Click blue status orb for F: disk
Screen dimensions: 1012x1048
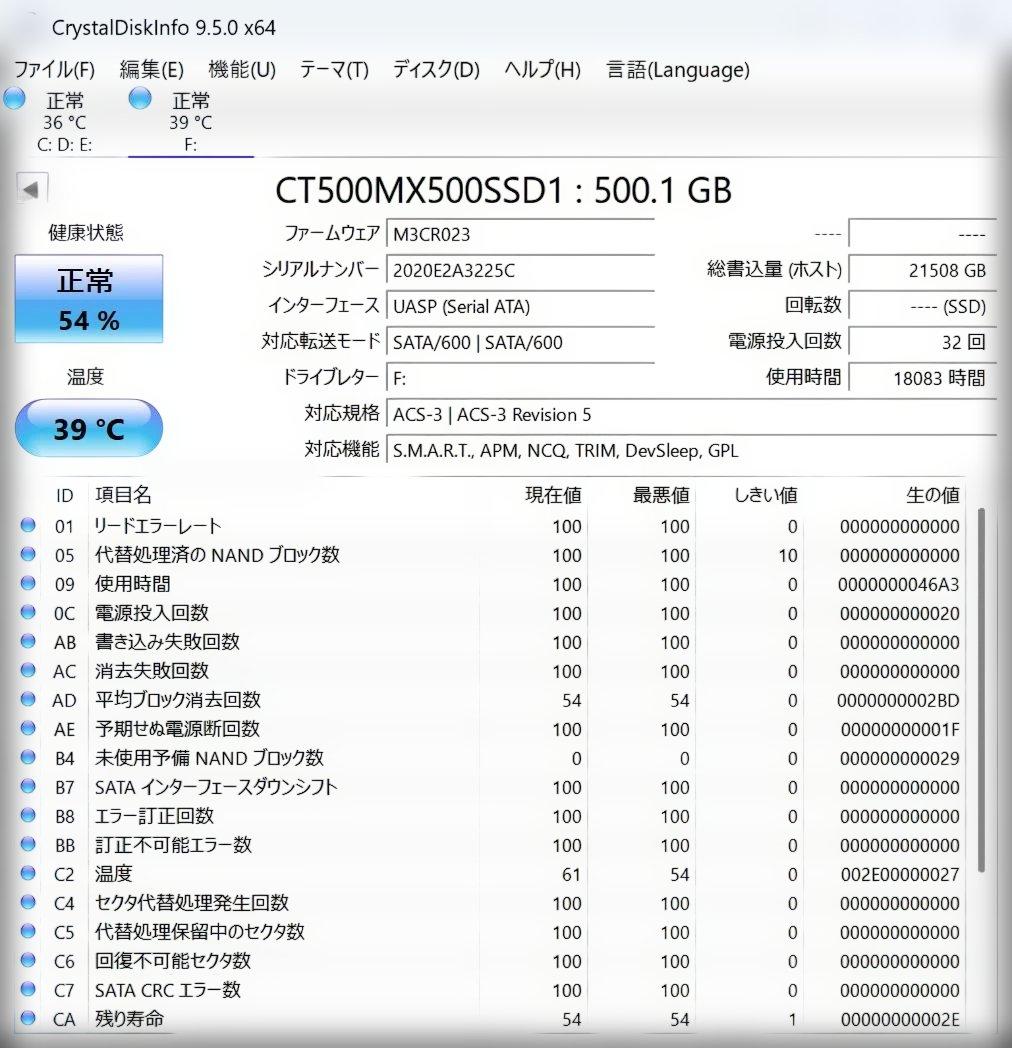140,98
